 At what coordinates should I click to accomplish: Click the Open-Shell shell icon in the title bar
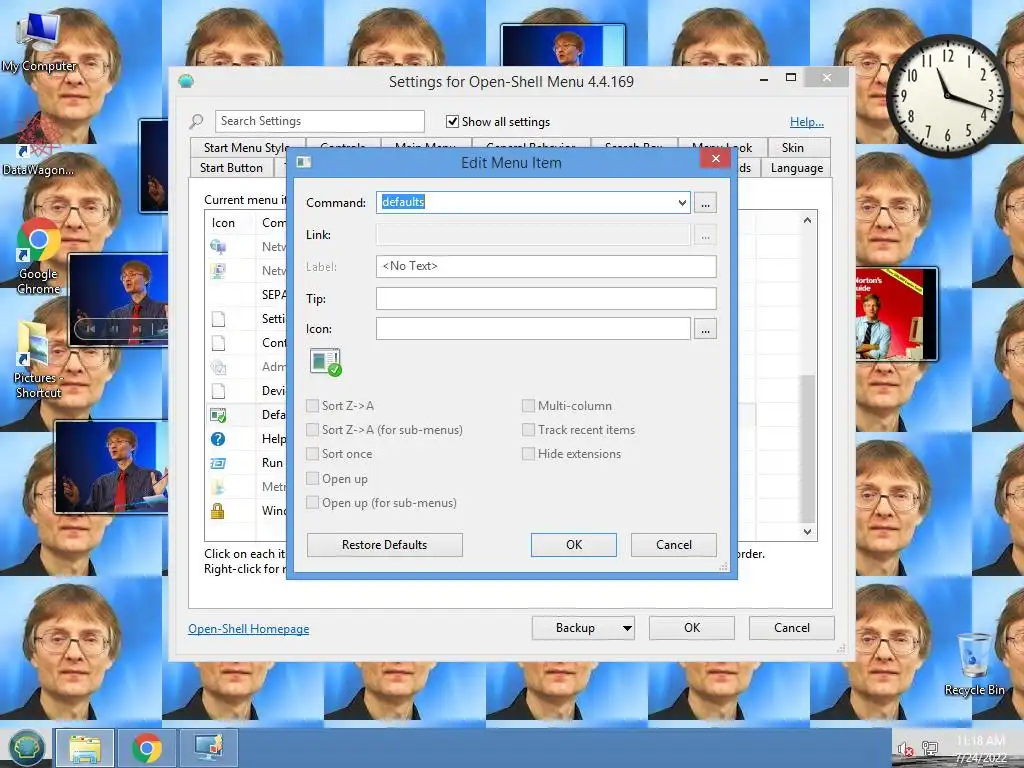[186, 82]
